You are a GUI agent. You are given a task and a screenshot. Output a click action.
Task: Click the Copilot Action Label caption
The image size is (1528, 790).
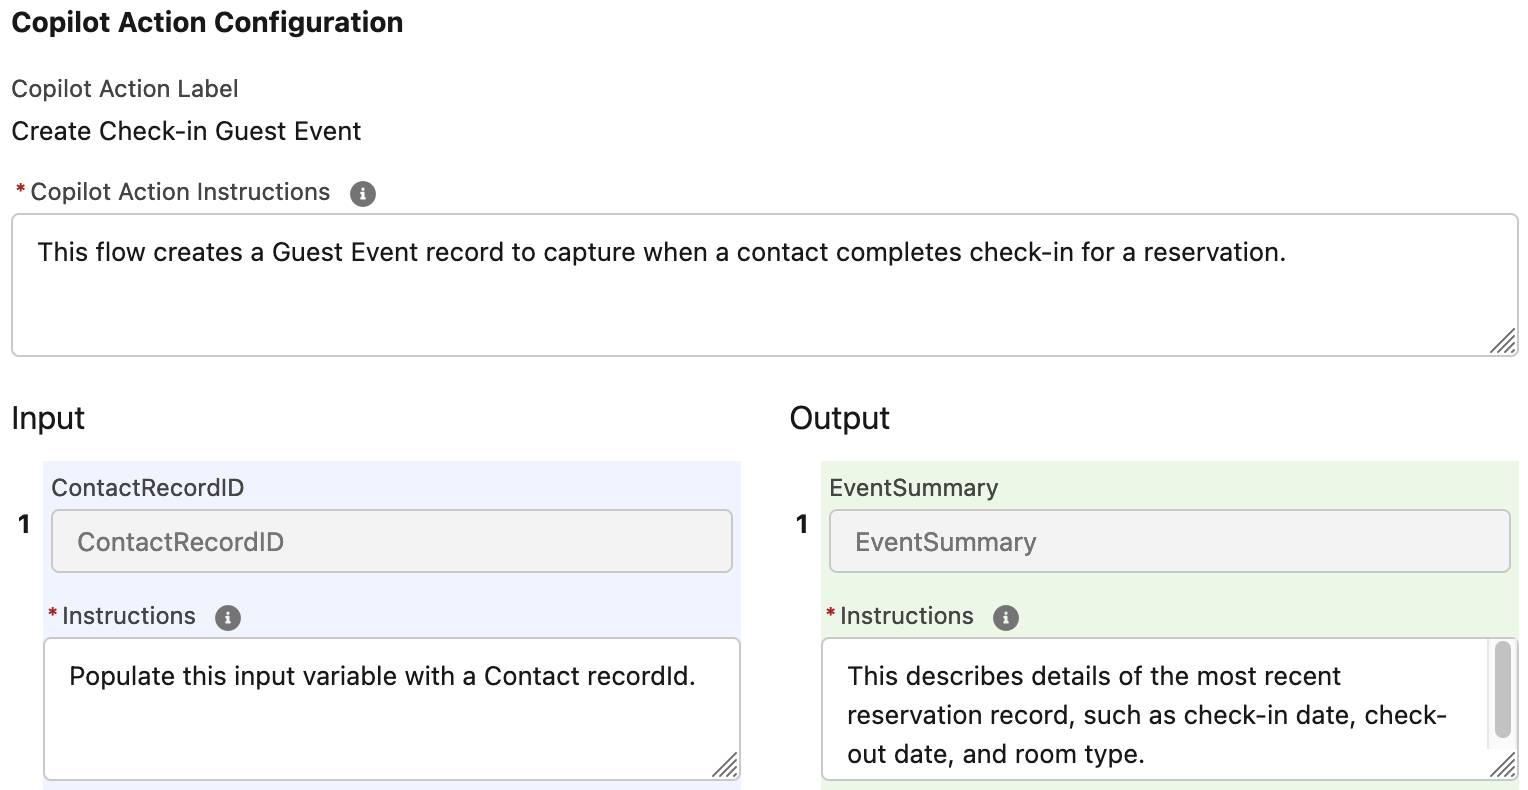[125, 89]
